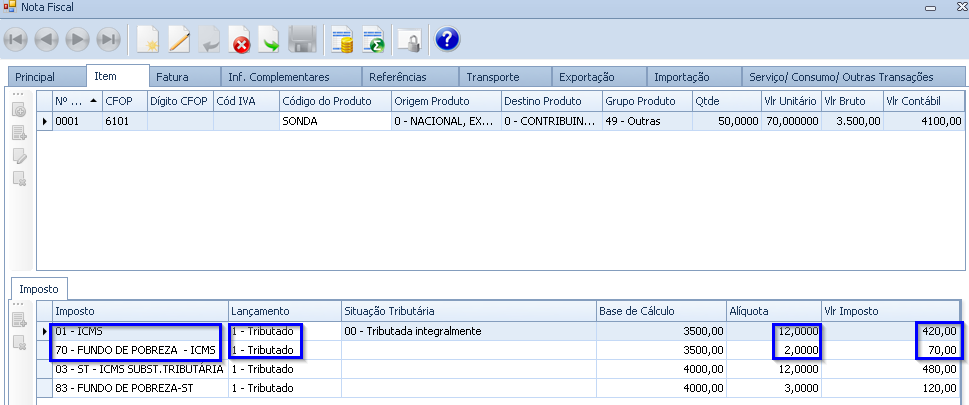Click the sigma totals table icon
Image resolution: width=969 pixels, height=405 pixels.
click(x=374, y=40)
